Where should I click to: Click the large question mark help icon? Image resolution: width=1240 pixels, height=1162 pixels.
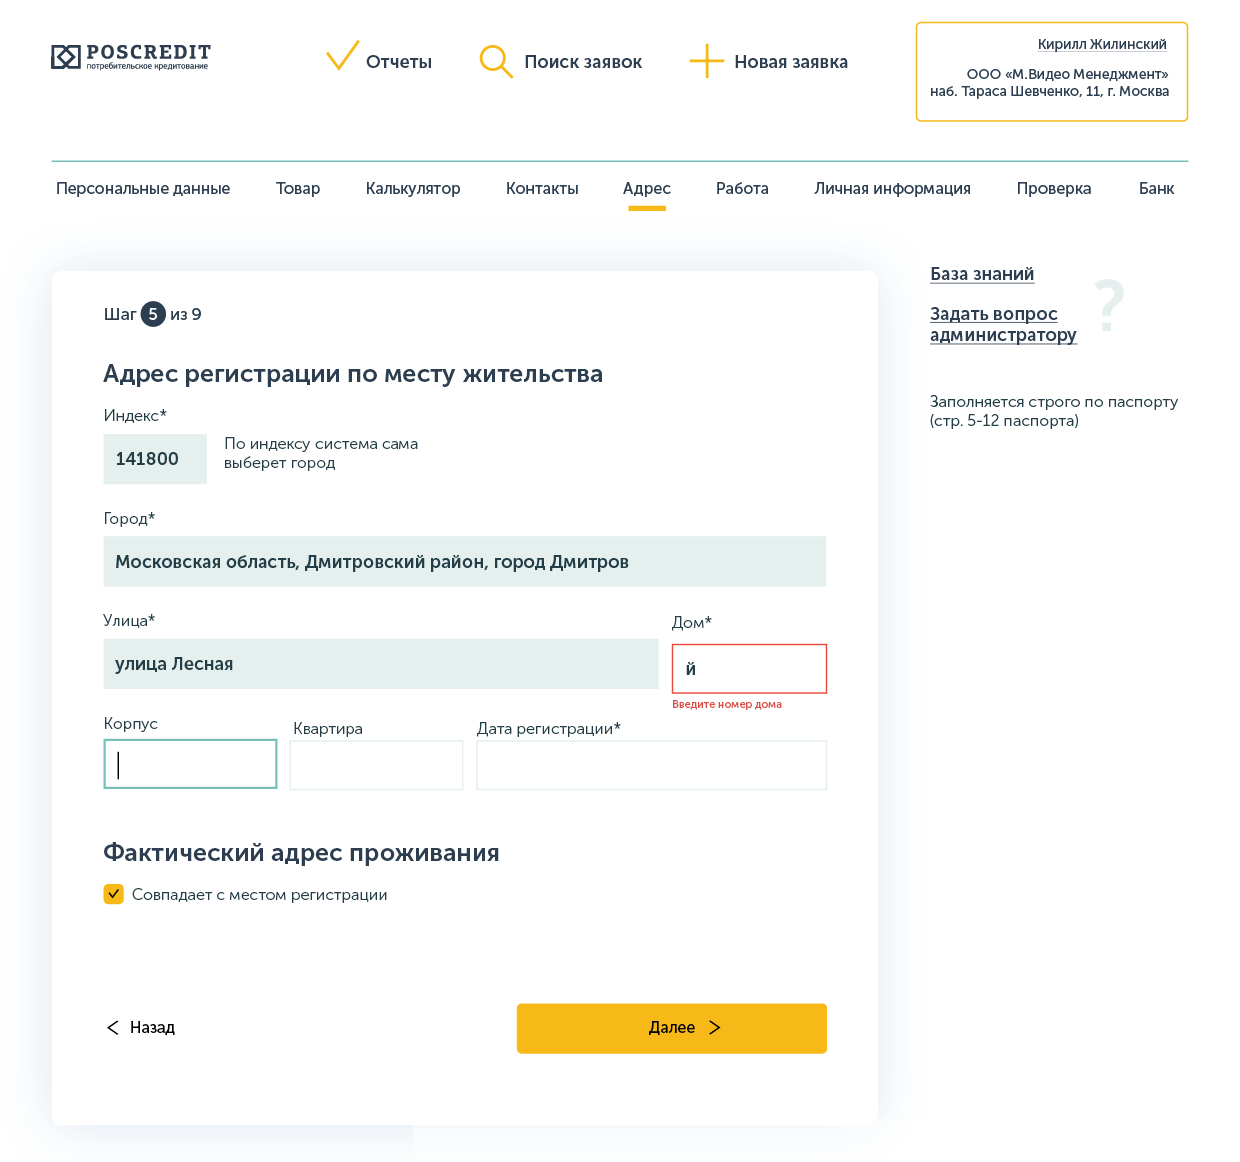tap(1109, 306)
